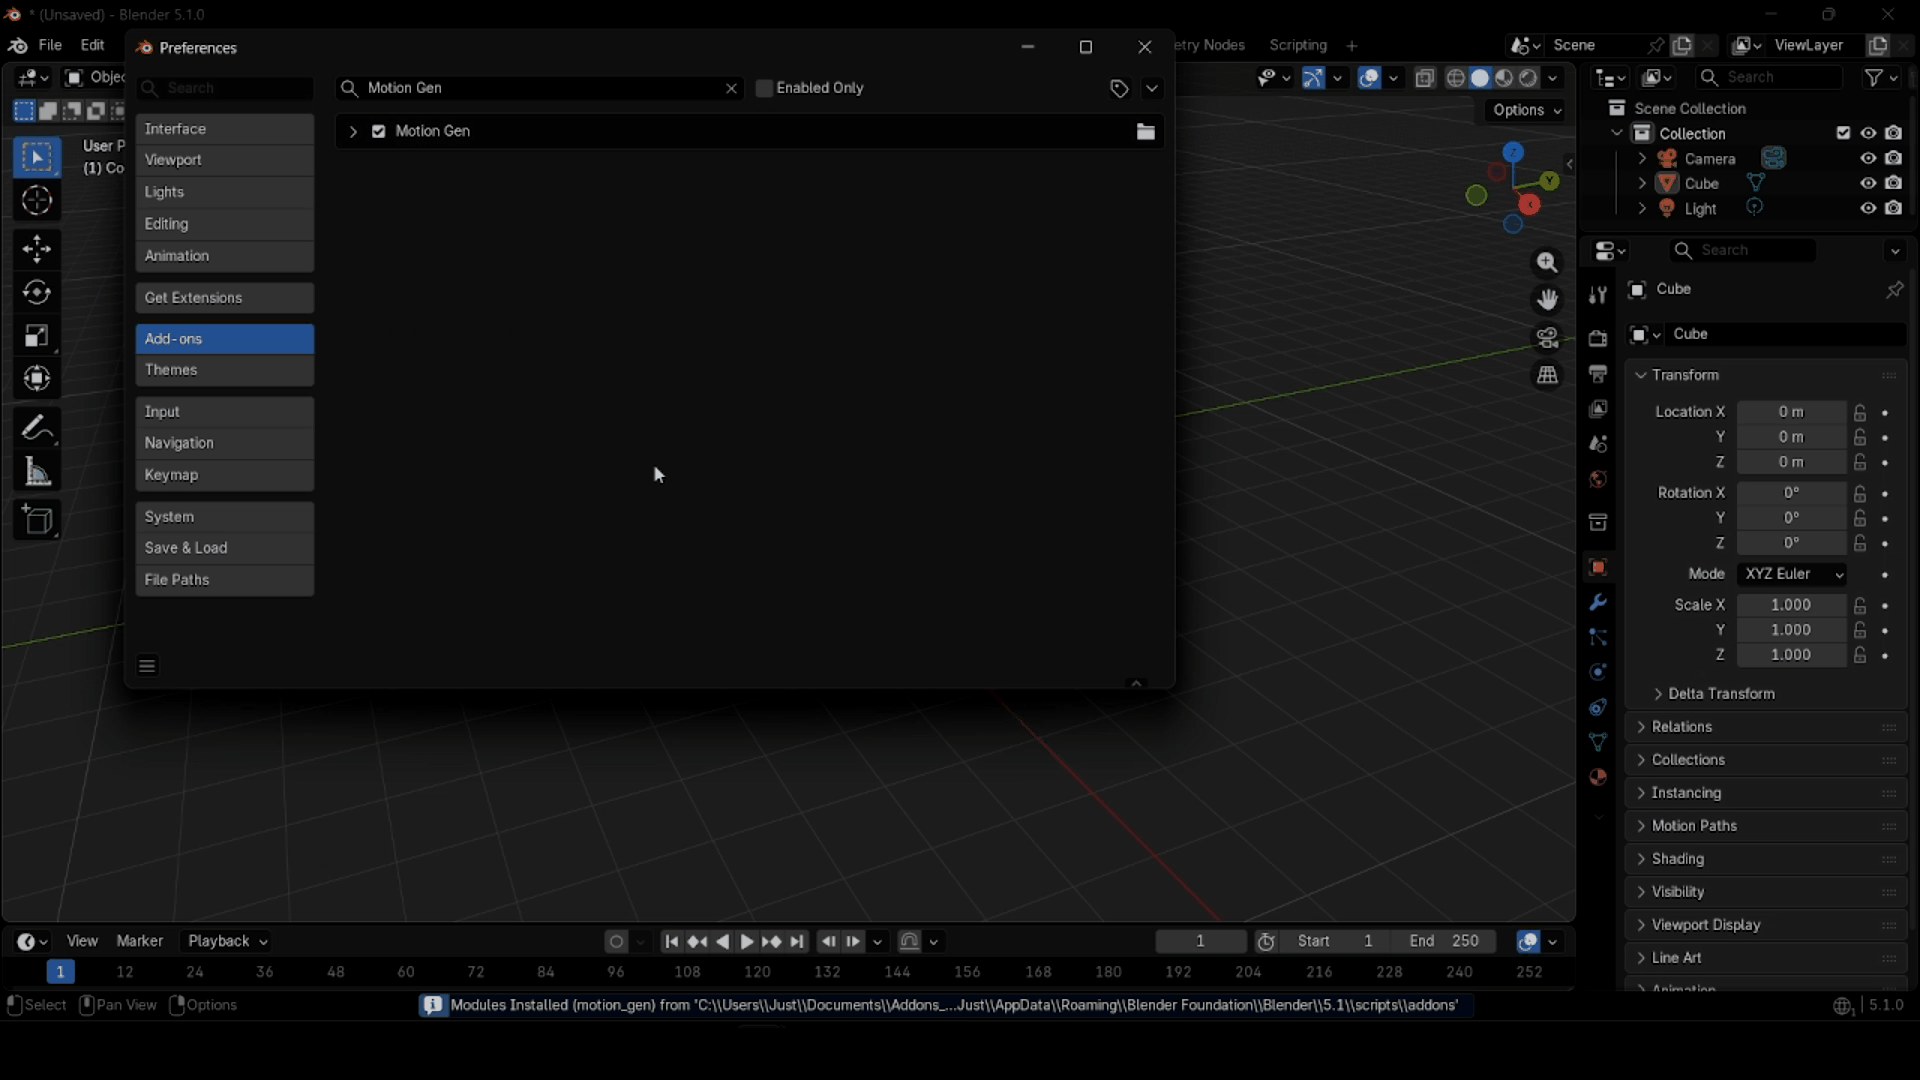
Task: Open the timeline View menu
Action: click(82, 941)
